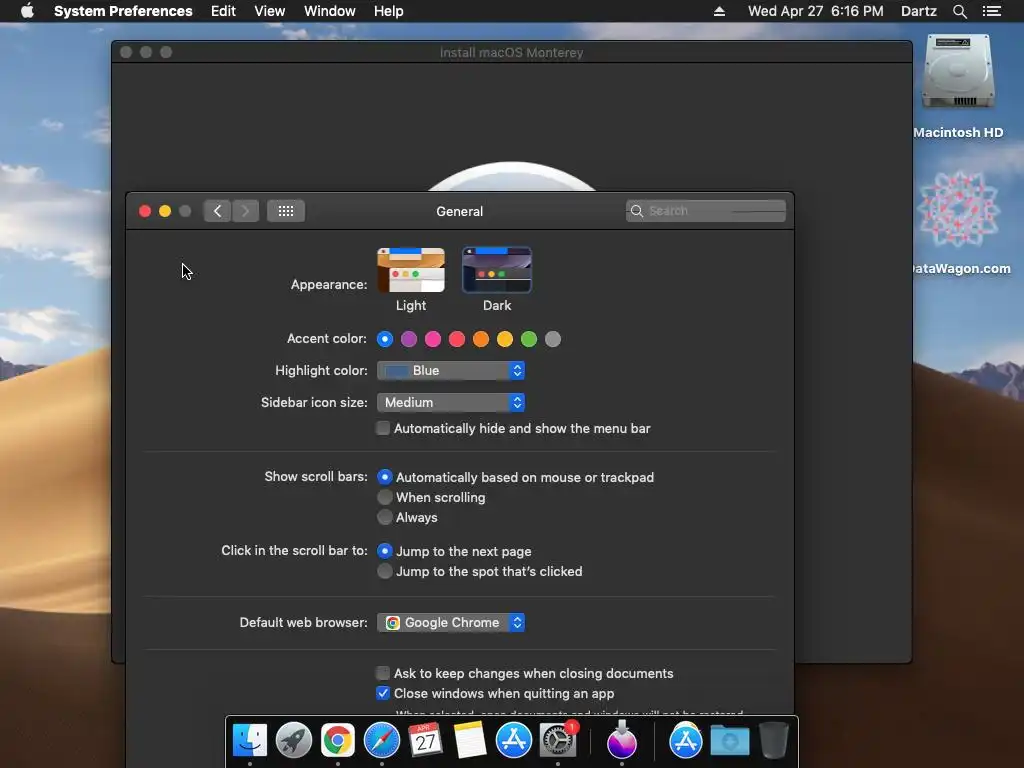Open the Help menu
This screenshot has width=1024, height=768.
tap(389, 11)
